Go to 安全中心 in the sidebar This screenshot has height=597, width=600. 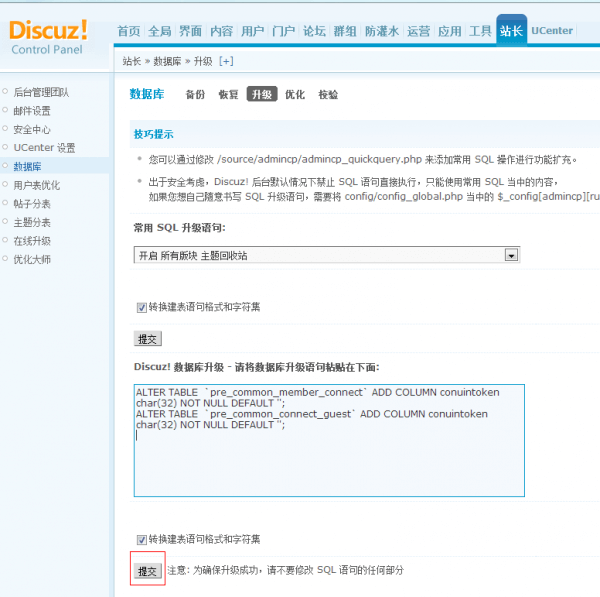coord(32,129)
